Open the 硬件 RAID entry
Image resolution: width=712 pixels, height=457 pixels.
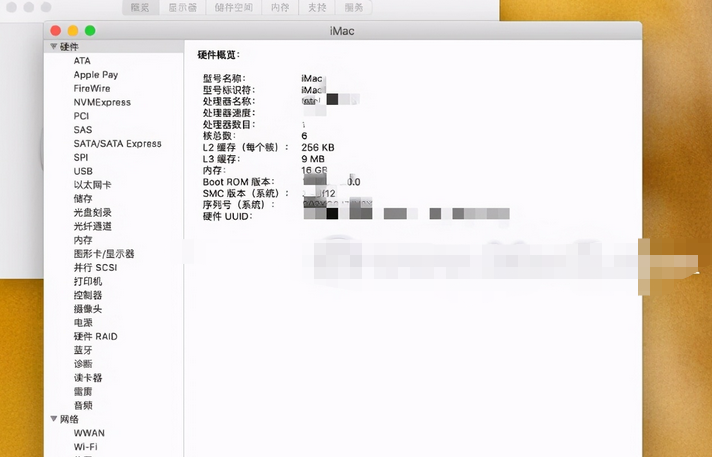(x=95, y=337)
